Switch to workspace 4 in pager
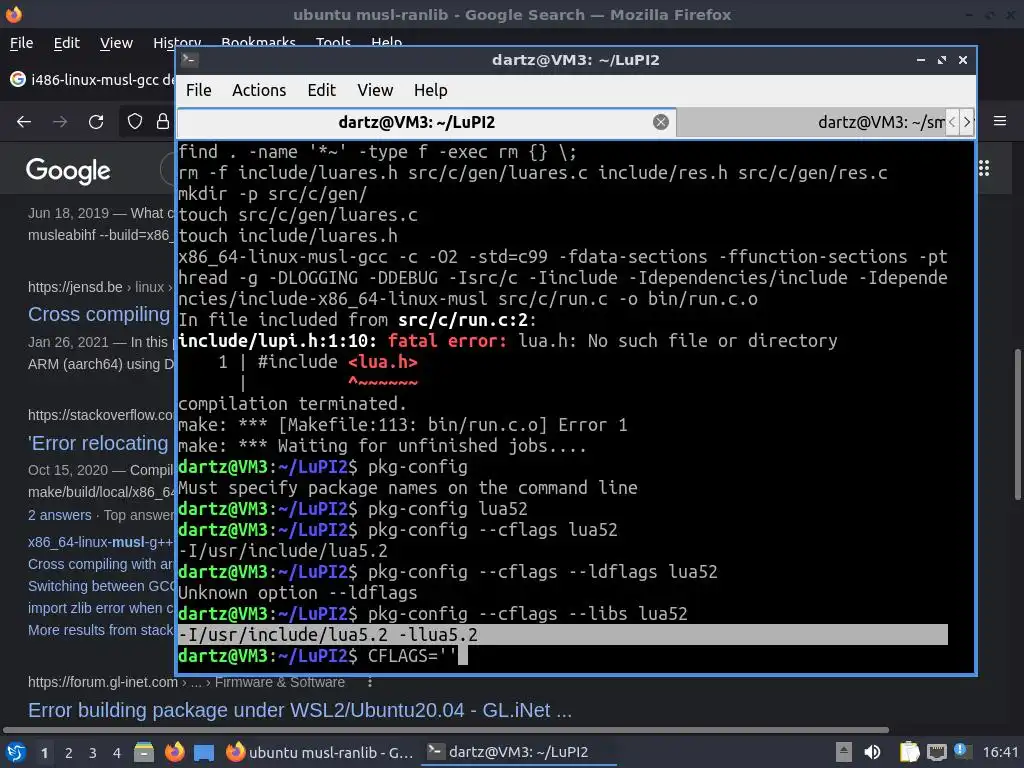This screenshot has width=1024, height=768. 117,753
